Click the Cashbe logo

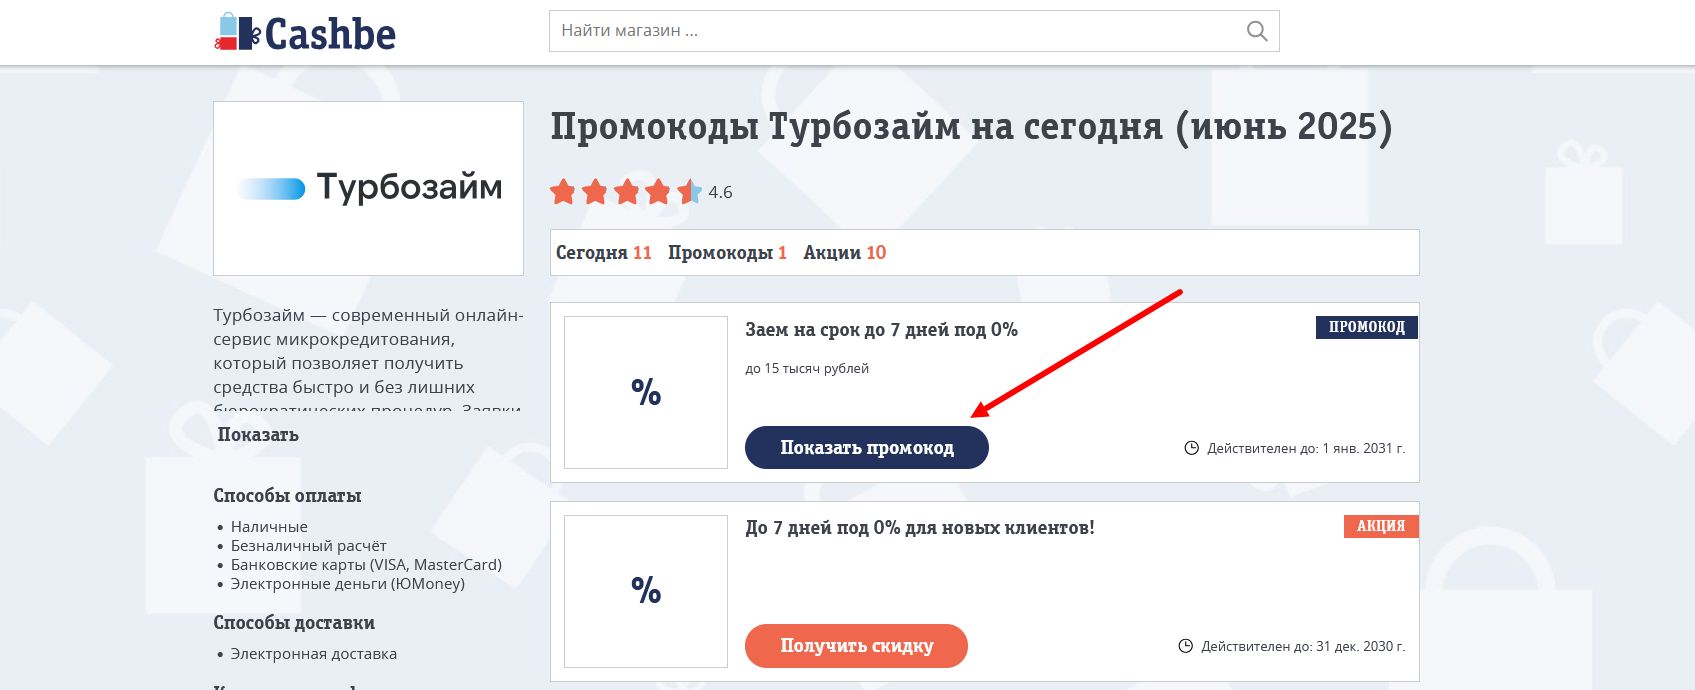tap(305, 33)
